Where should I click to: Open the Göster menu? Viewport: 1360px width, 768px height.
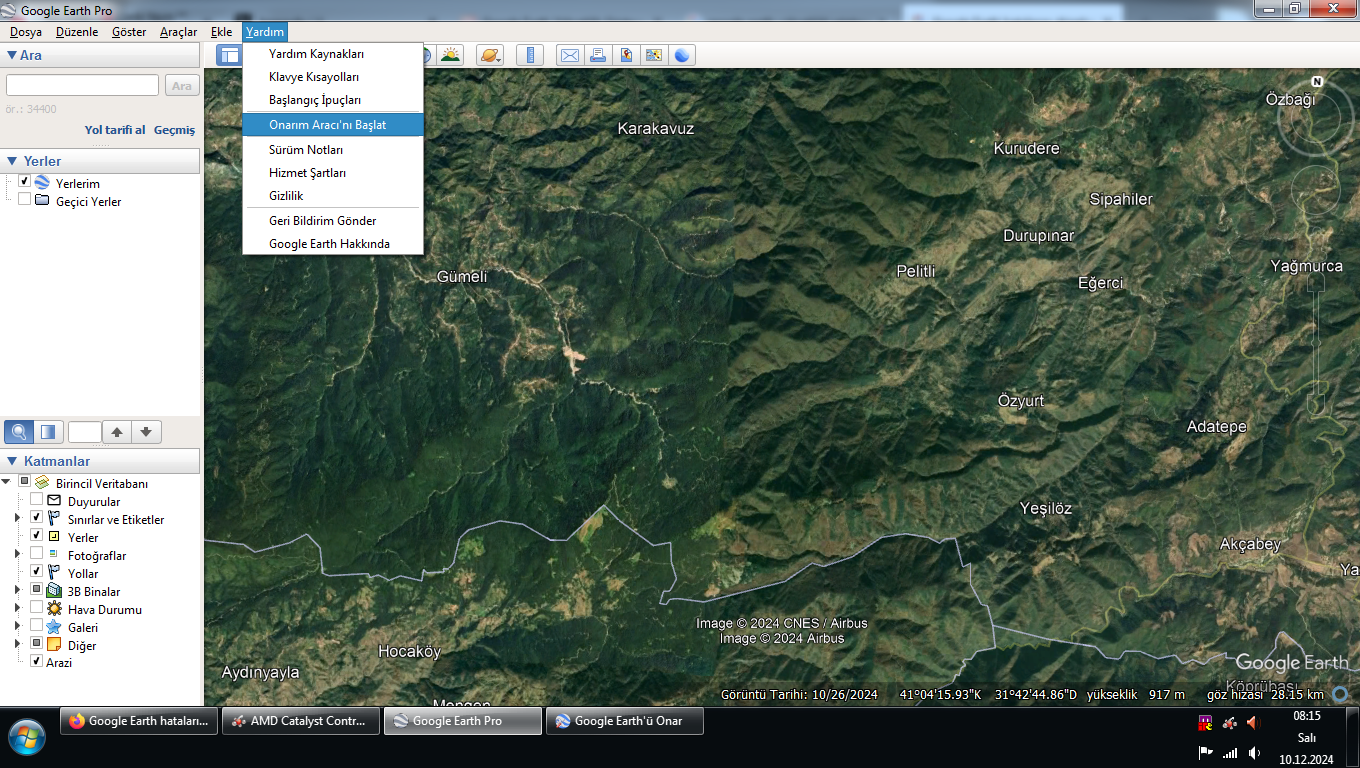129,32
